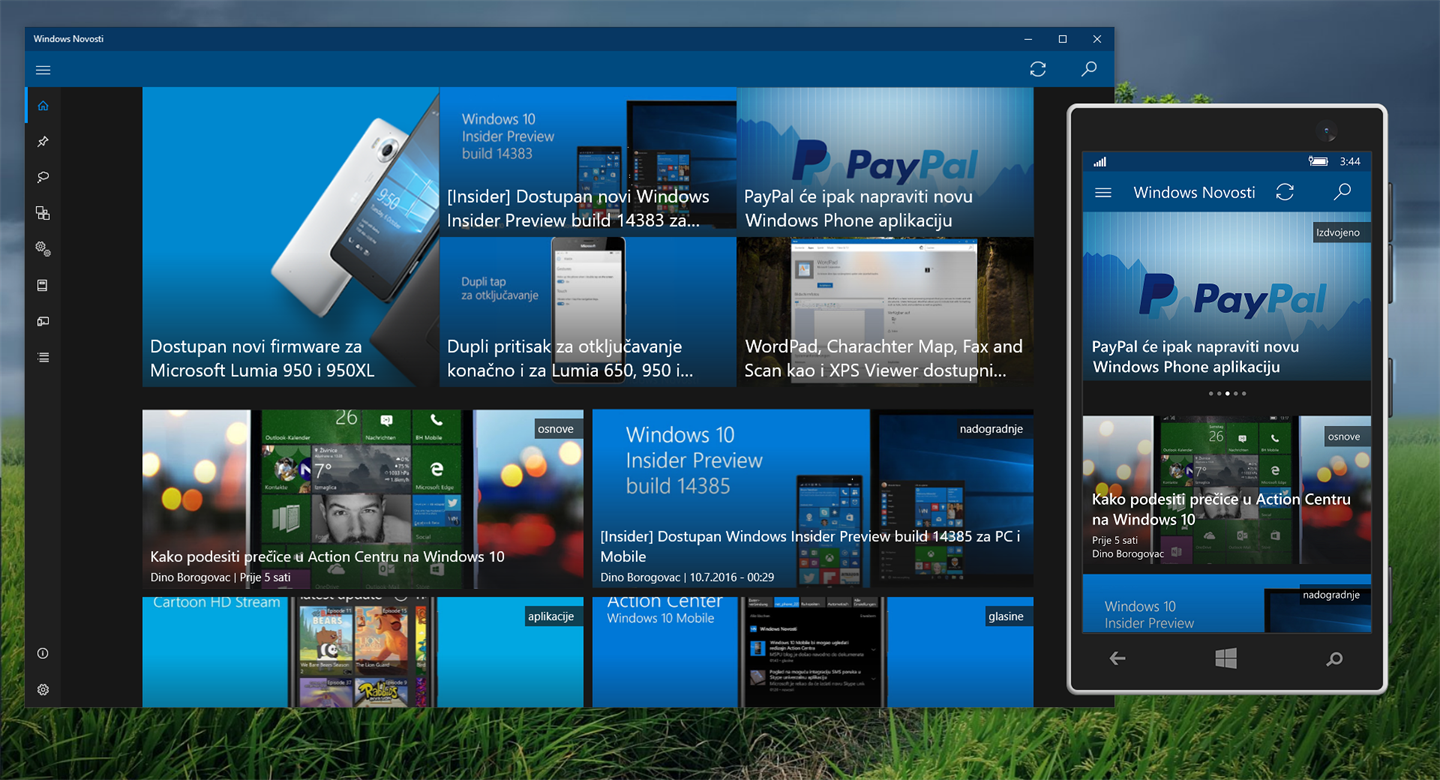Open the pin icon in the sidebar

click(43, 142)
